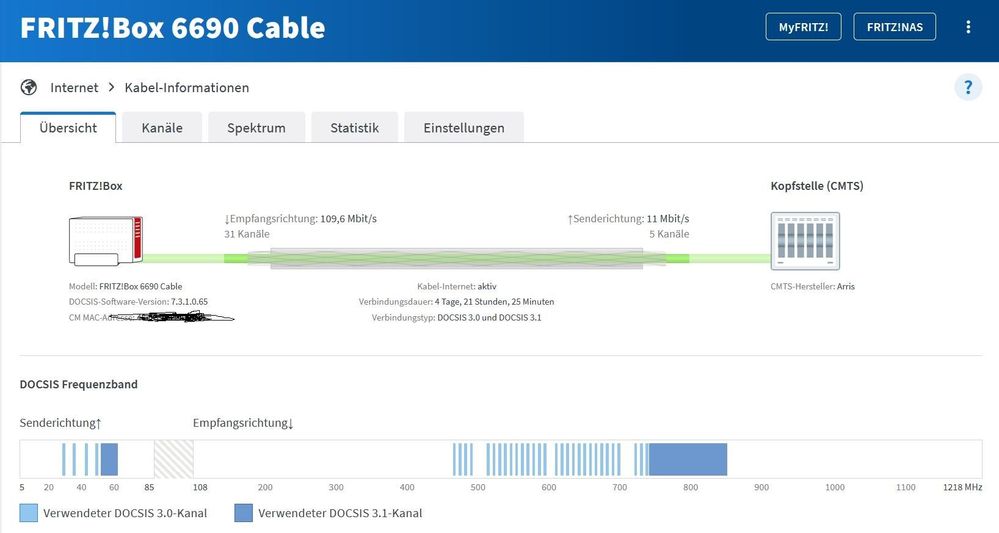Screen dimensions: 999x533
Task: Click the light blue DOCSIS 3.0 legend square
Action: coord(29,513)
